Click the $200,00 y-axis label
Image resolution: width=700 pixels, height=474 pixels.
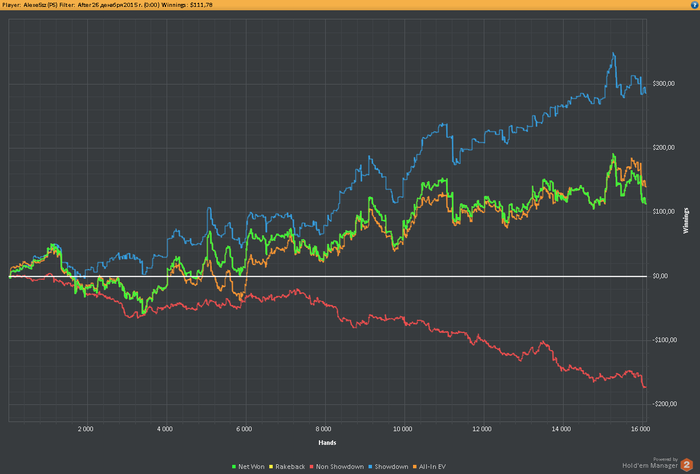coord(663,148)
